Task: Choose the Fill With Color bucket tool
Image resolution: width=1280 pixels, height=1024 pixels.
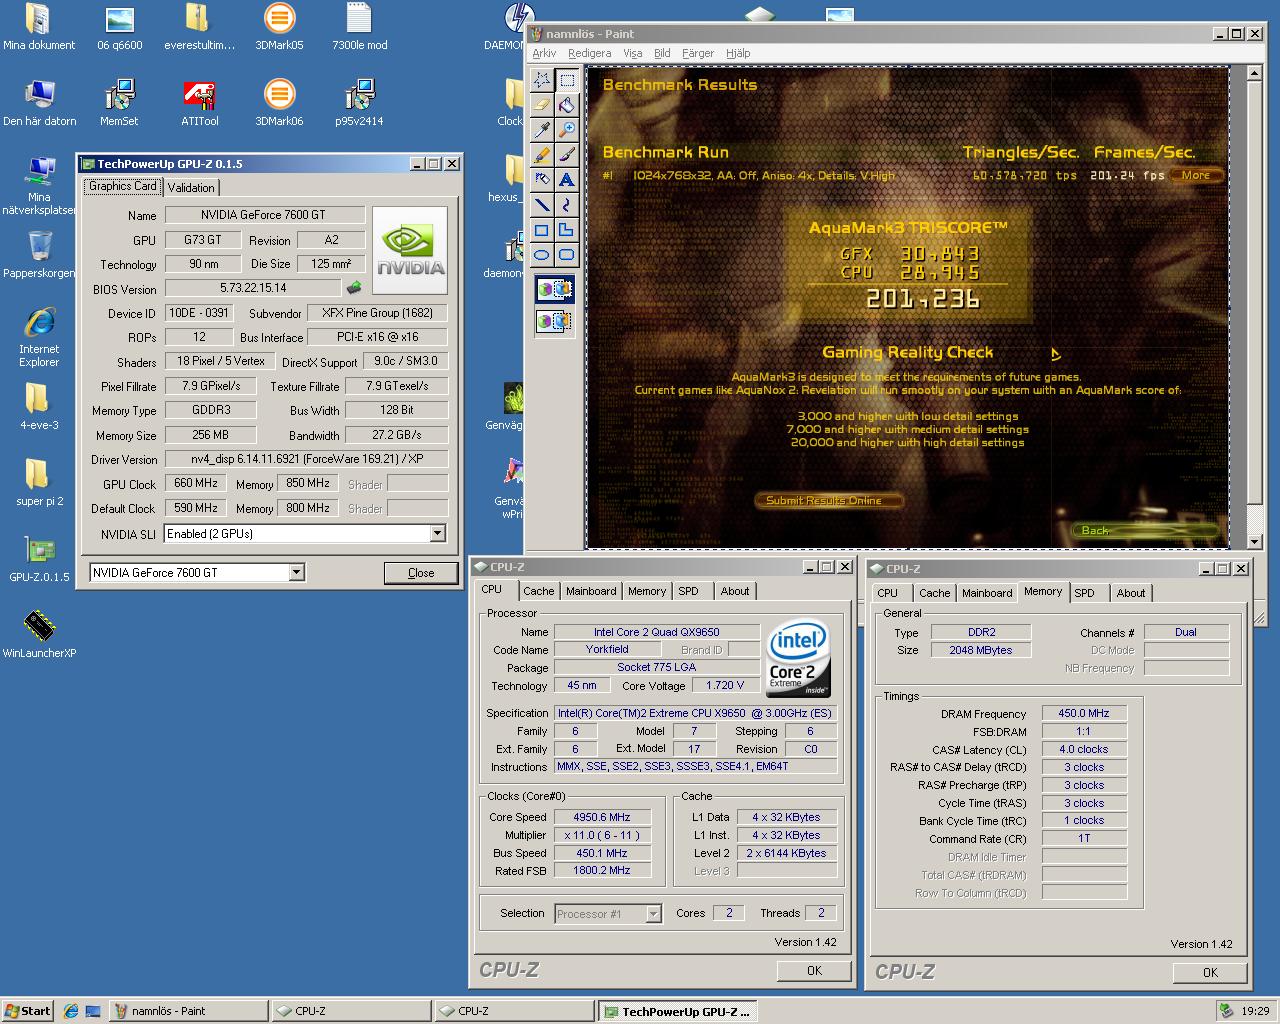Action: [566, 104]
